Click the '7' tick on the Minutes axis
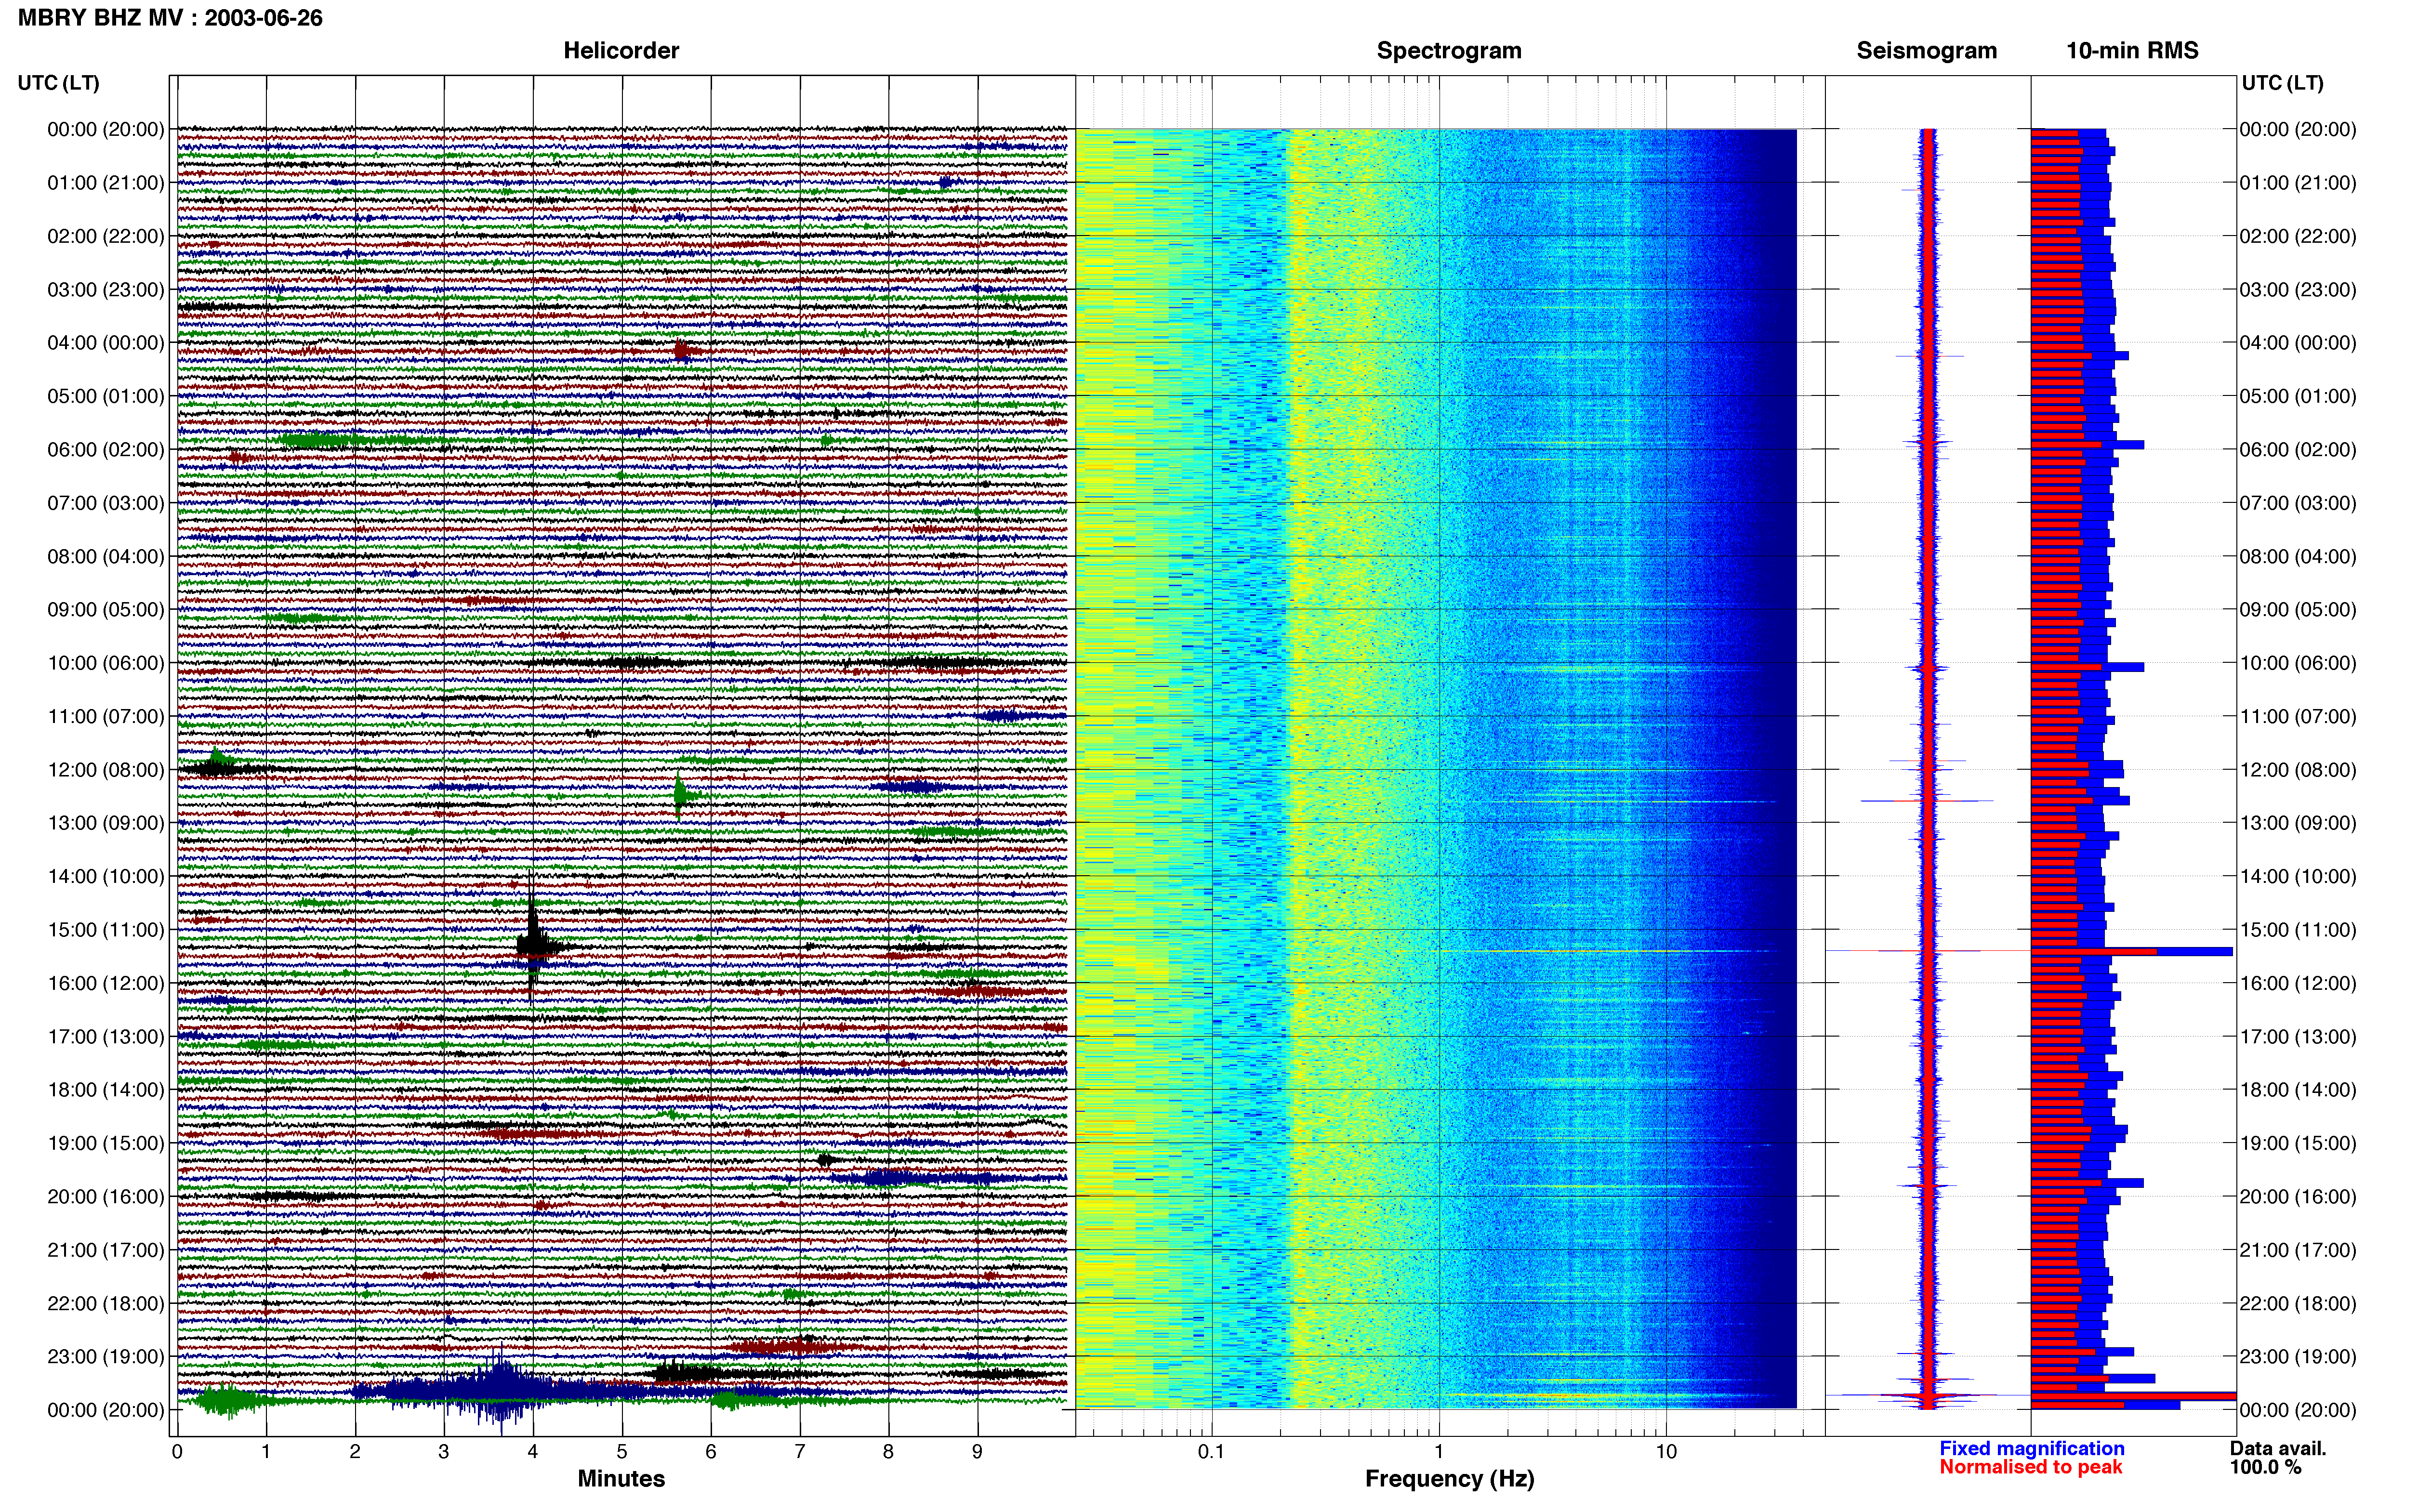 click(x=800, y=1451)
